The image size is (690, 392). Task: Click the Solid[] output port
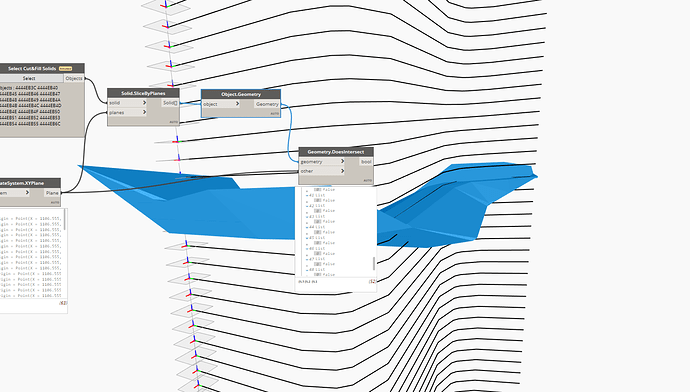click(170, 103)
